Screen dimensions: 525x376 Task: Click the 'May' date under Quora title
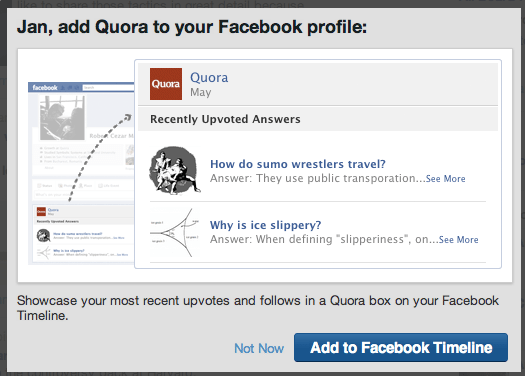(x=201, y=92)
